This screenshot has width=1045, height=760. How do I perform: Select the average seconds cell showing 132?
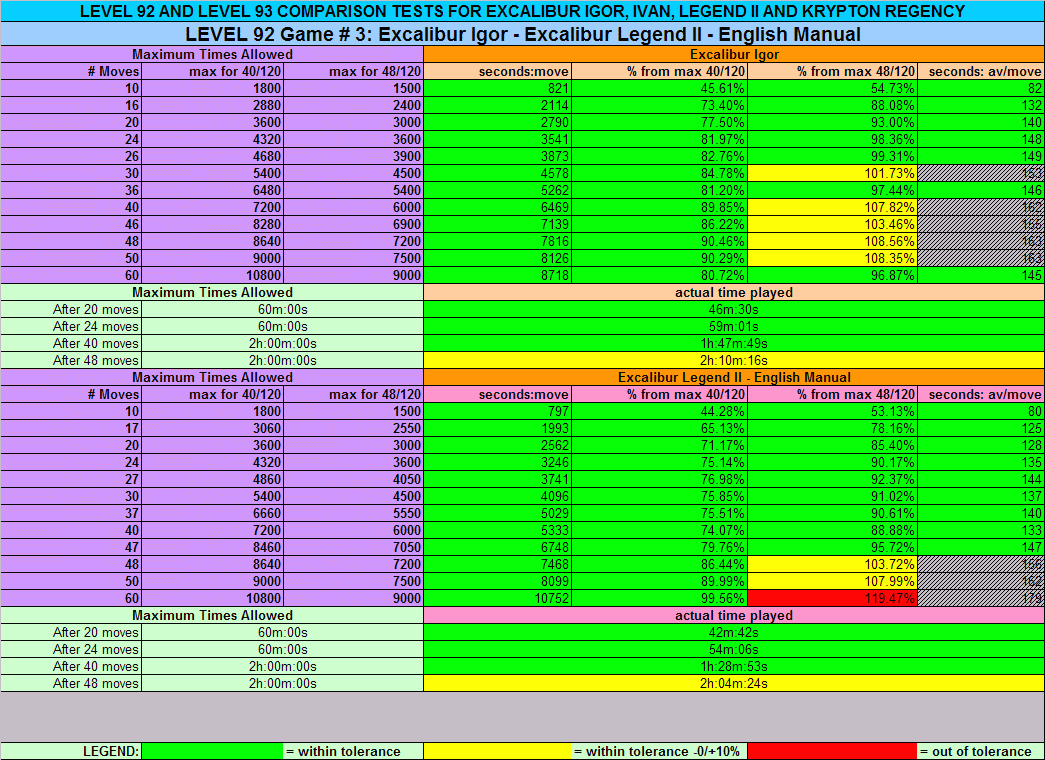pyautogui.click(x=981, y=105)
